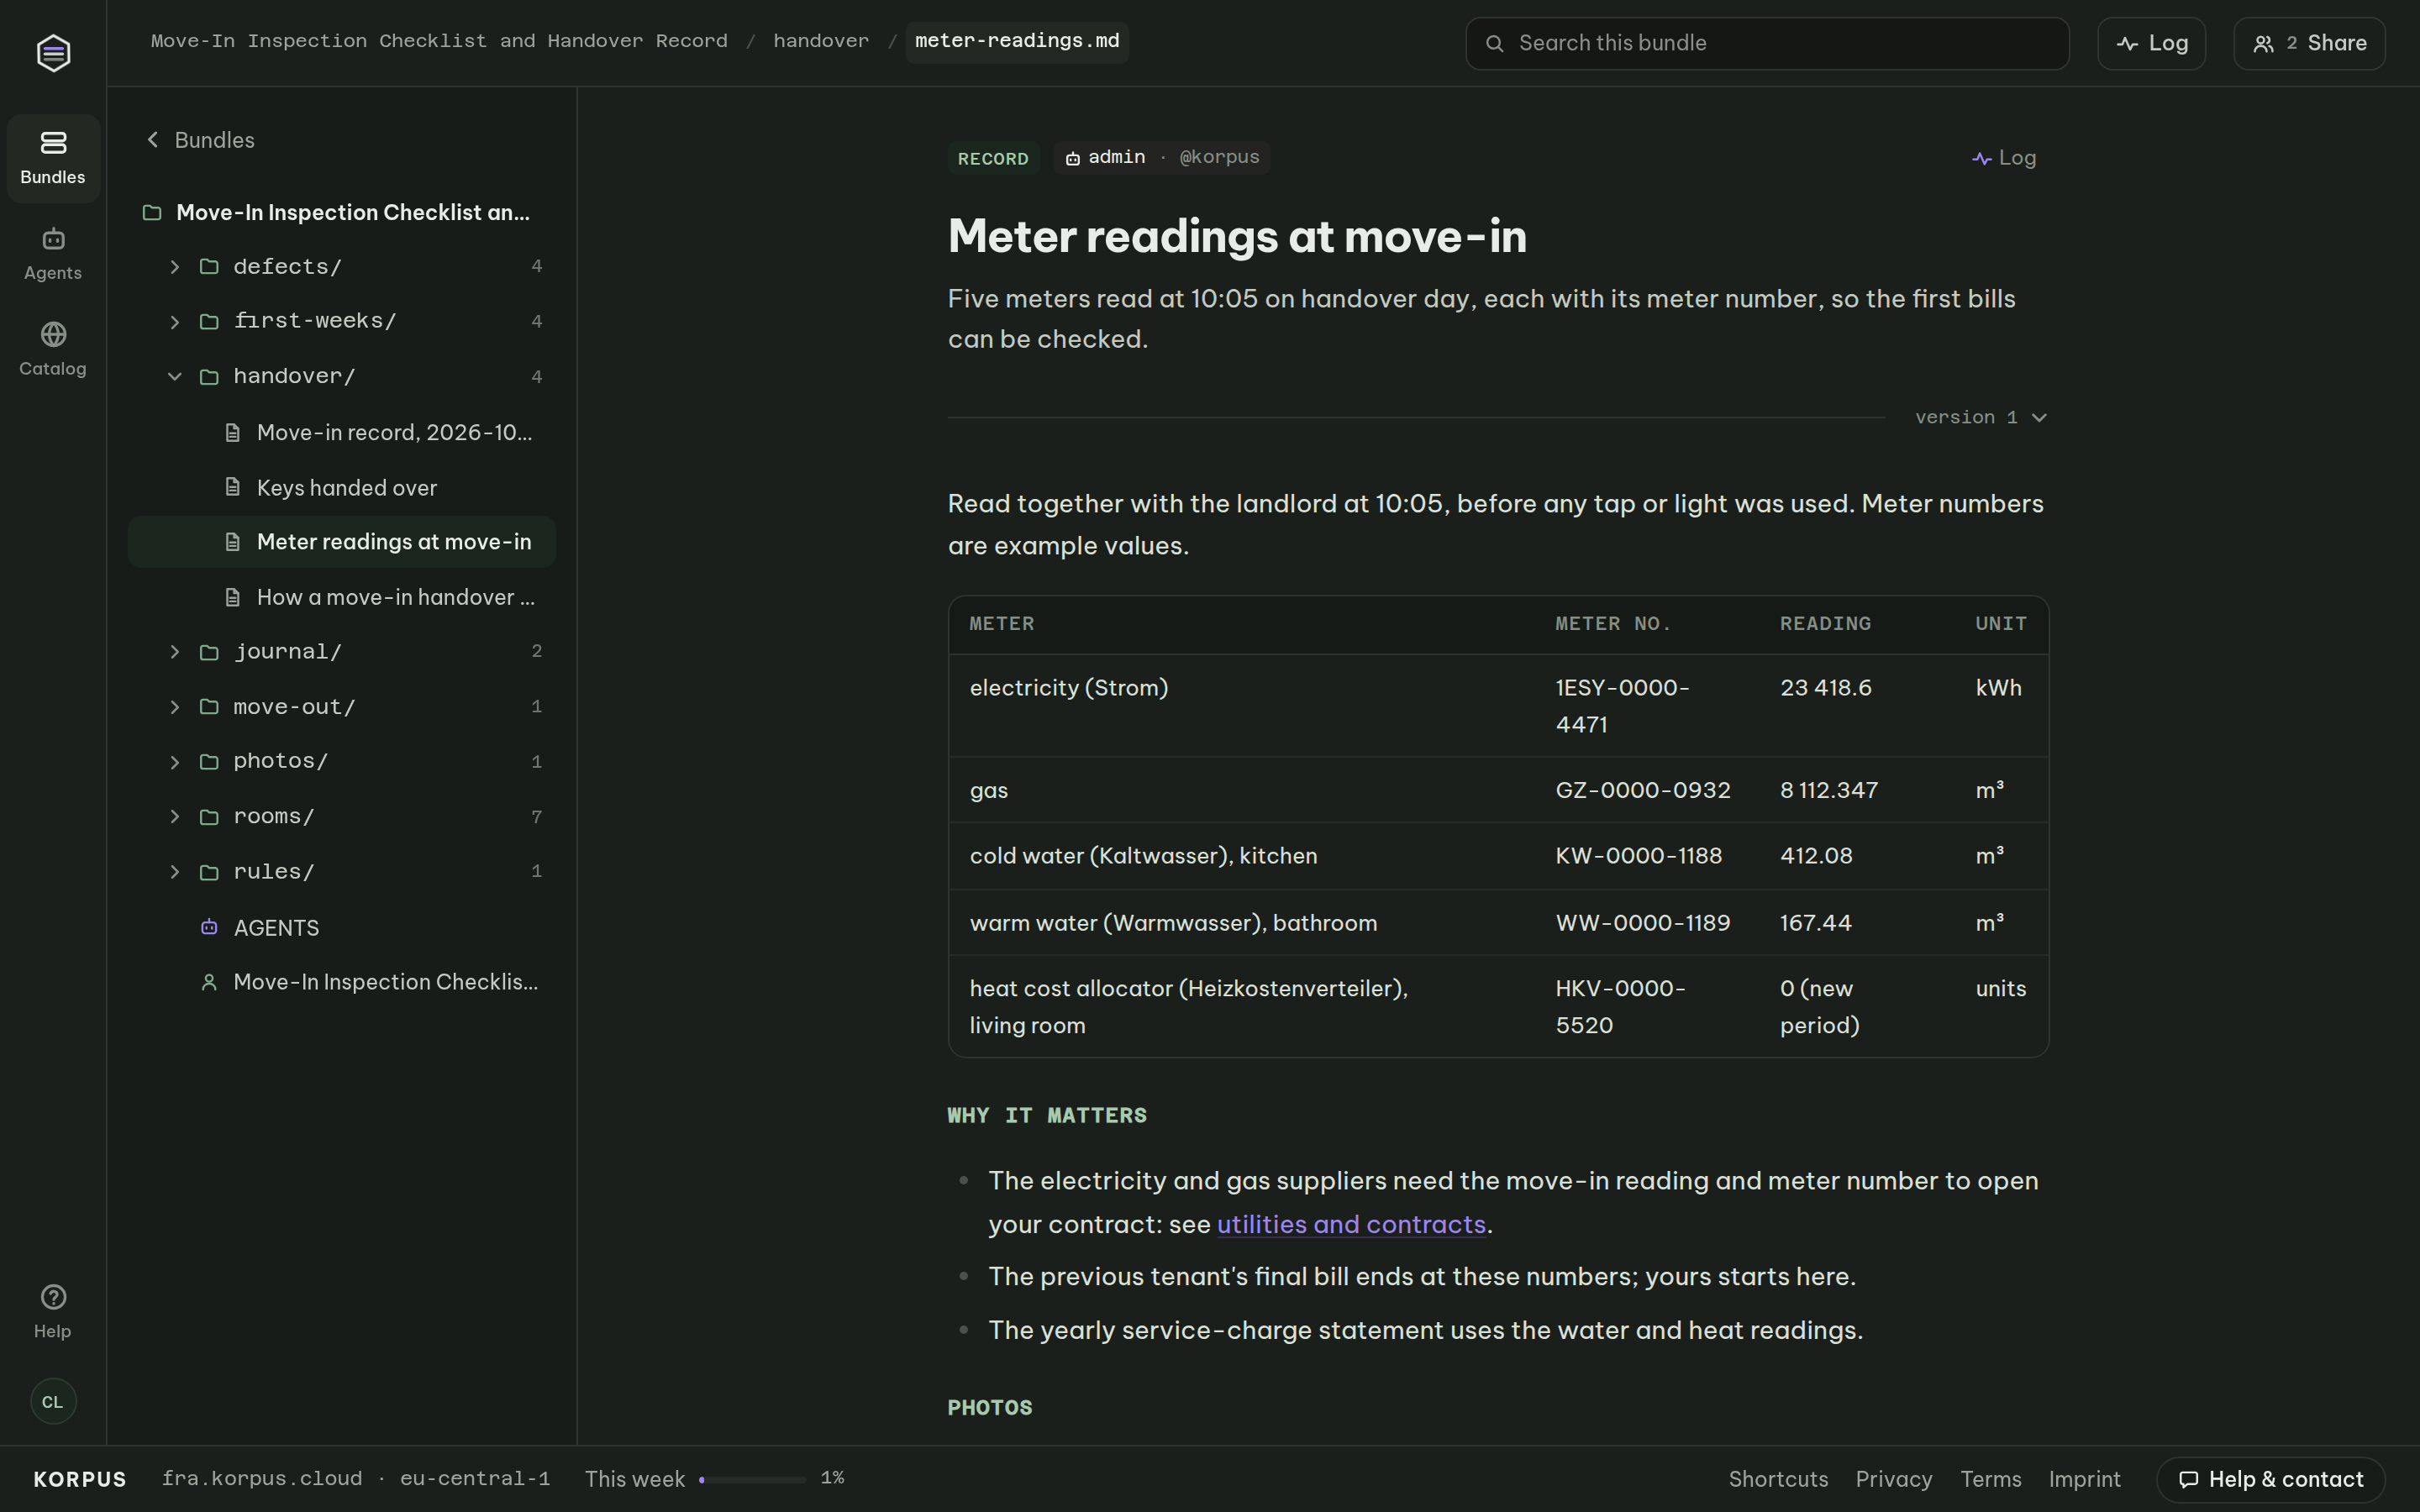Open the Bundles sidebar section

click(53, 158)
